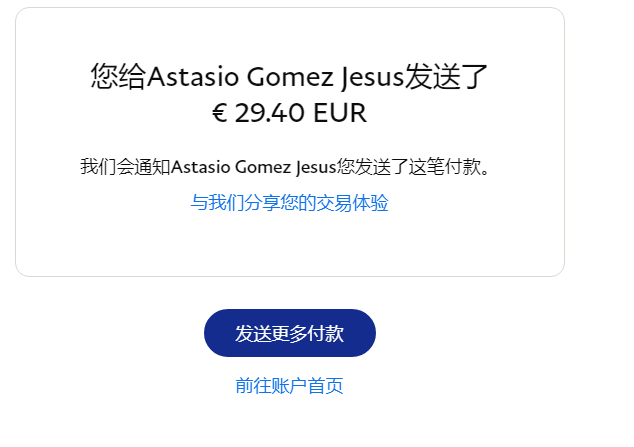The height and width of the screenshot is (447, 634).
Task: Click the € 29.40 EUR payment amount
Action: coord(290,113)
